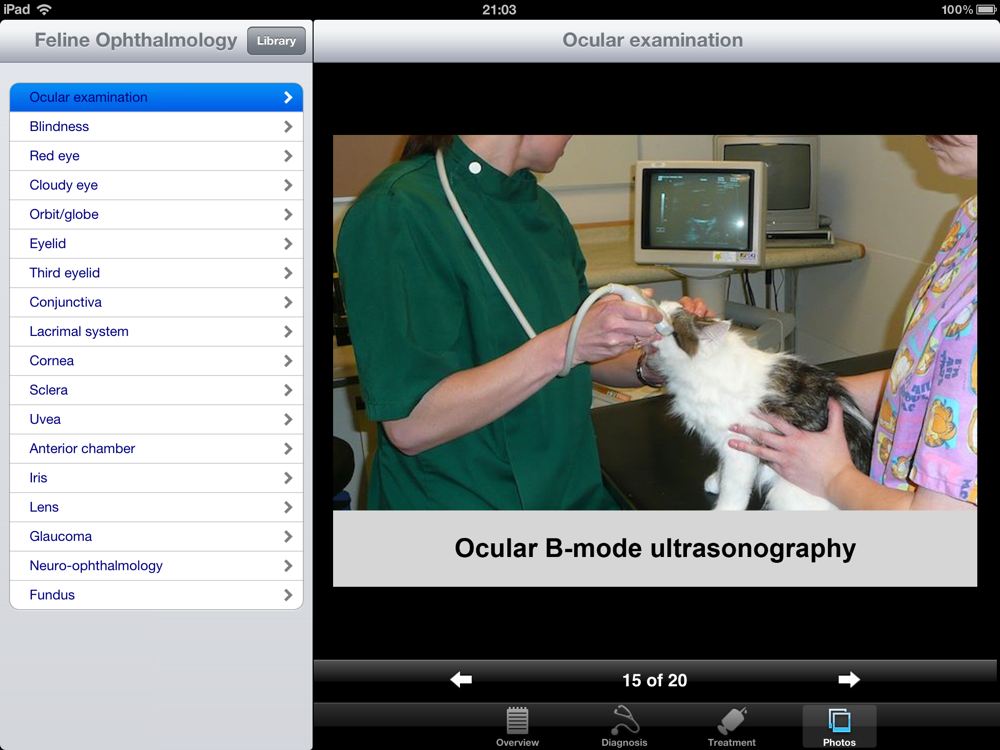This screenshot has width=1000, height=750.
Task: Switch to the Diagnosis tab
Action: click(624, 727)
